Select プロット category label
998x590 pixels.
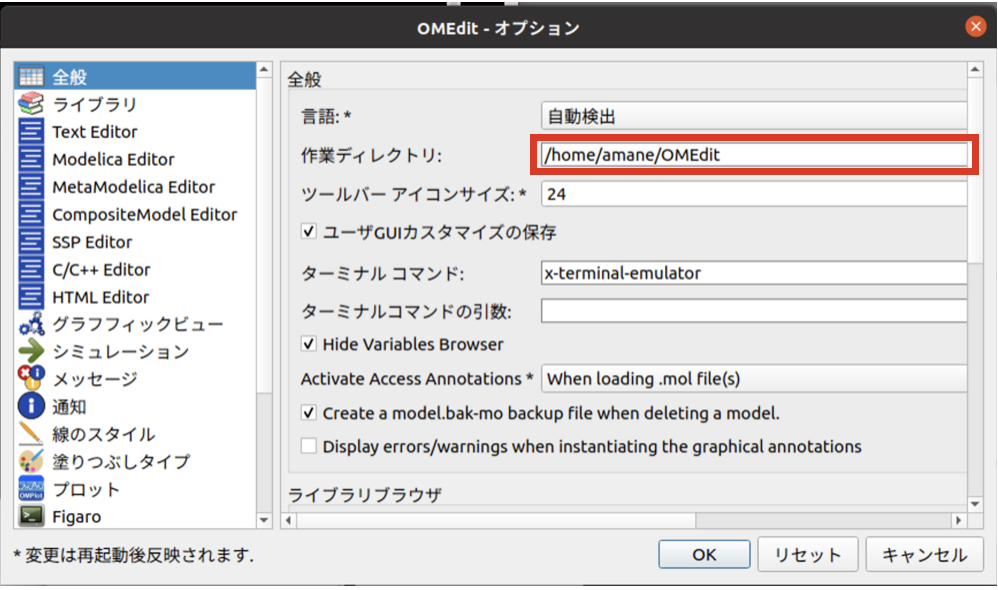click(x=86, y=489)
